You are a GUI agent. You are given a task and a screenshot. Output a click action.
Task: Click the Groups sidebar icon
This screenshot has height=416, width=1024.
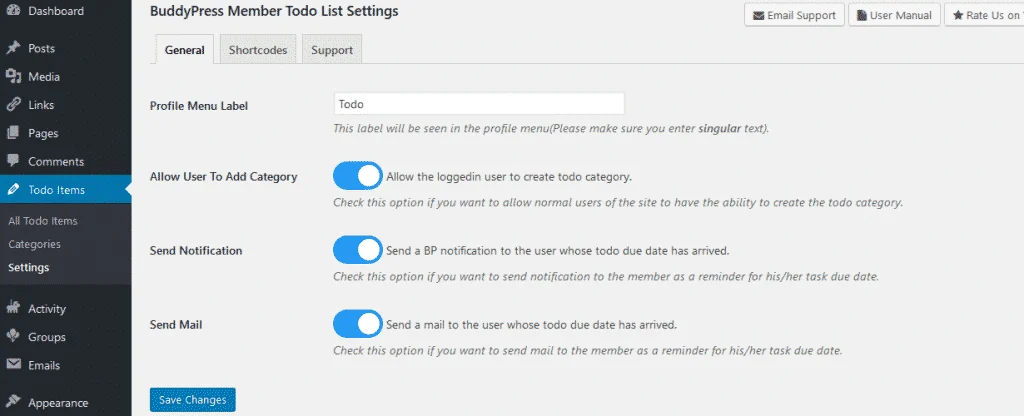[13, 337]
